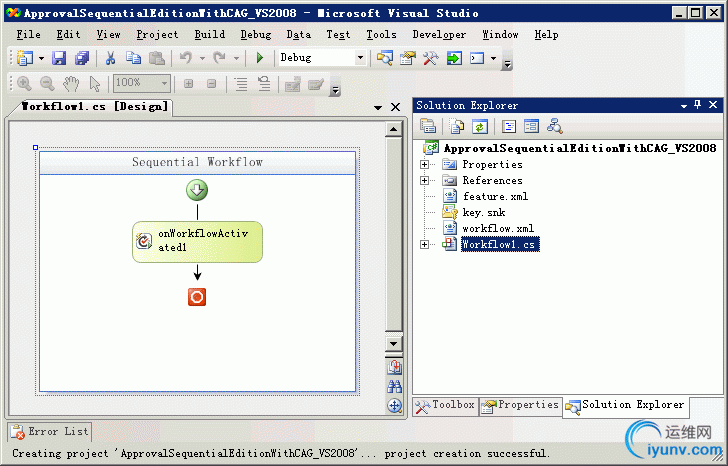This screenshot has height=466, width=728.
Task: Click designer scrollbar down arrow
Action: (x=394, y=344)
